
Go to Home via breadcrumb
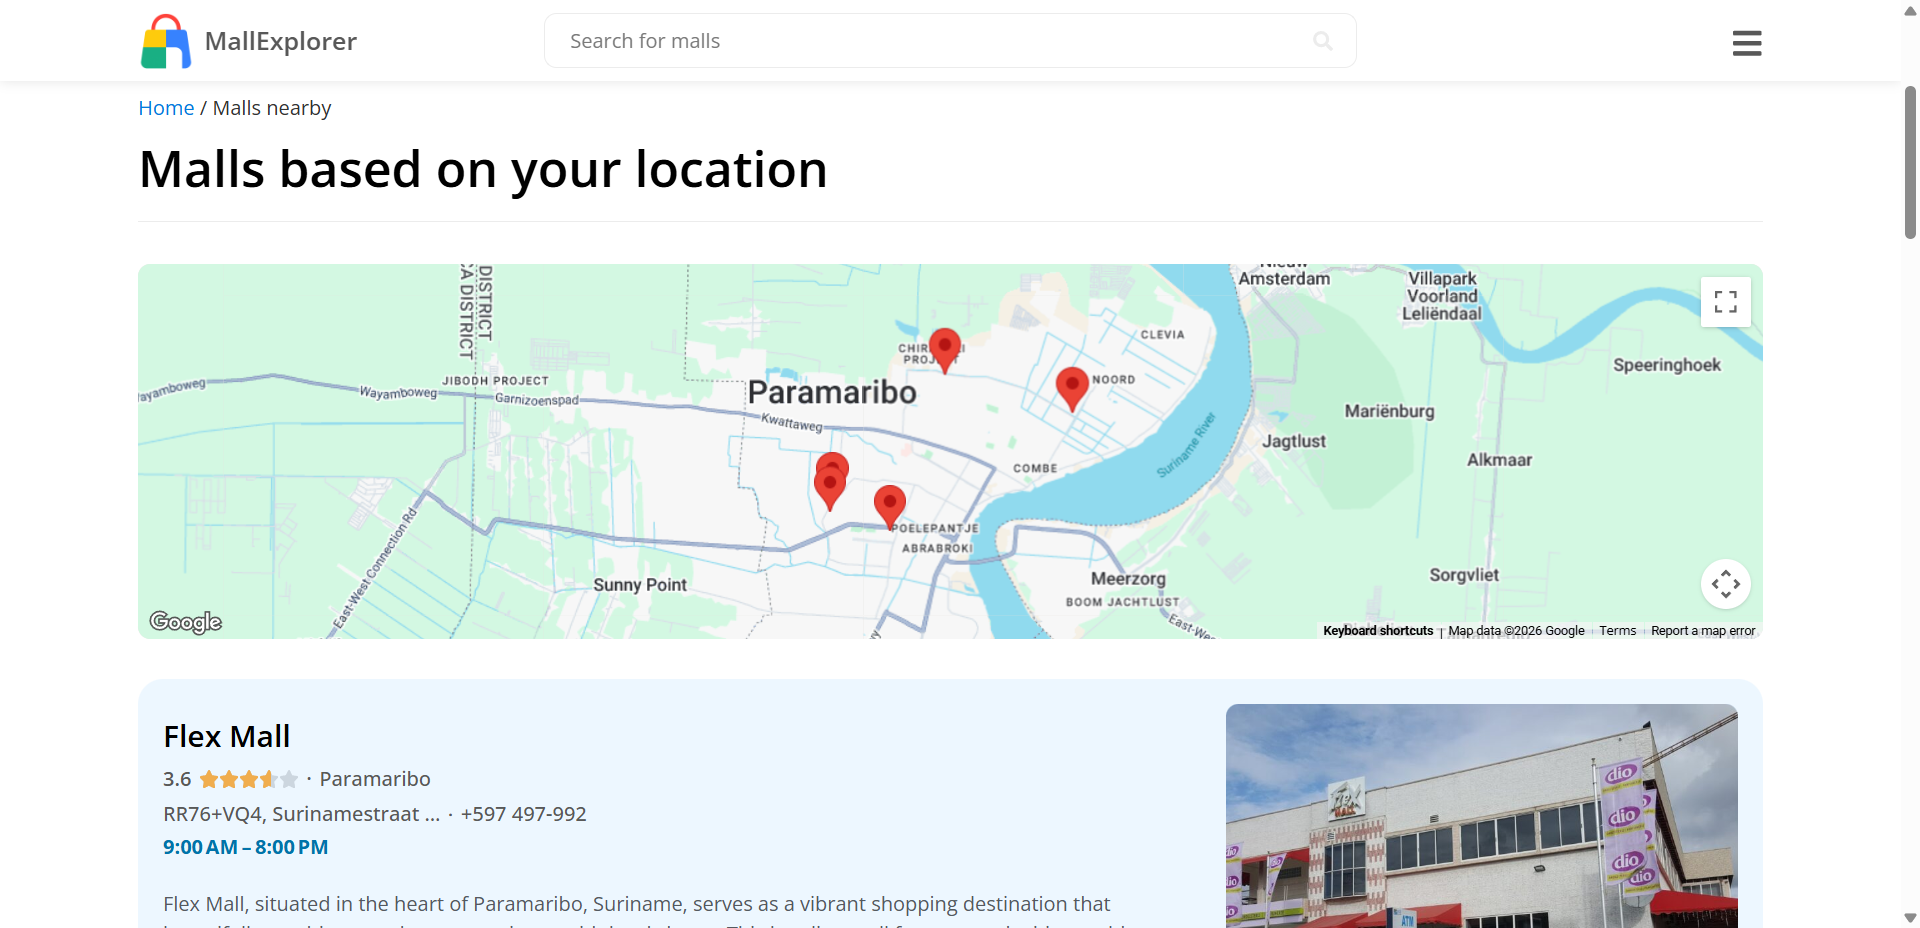pyautogui.click(x=166, y=108)
